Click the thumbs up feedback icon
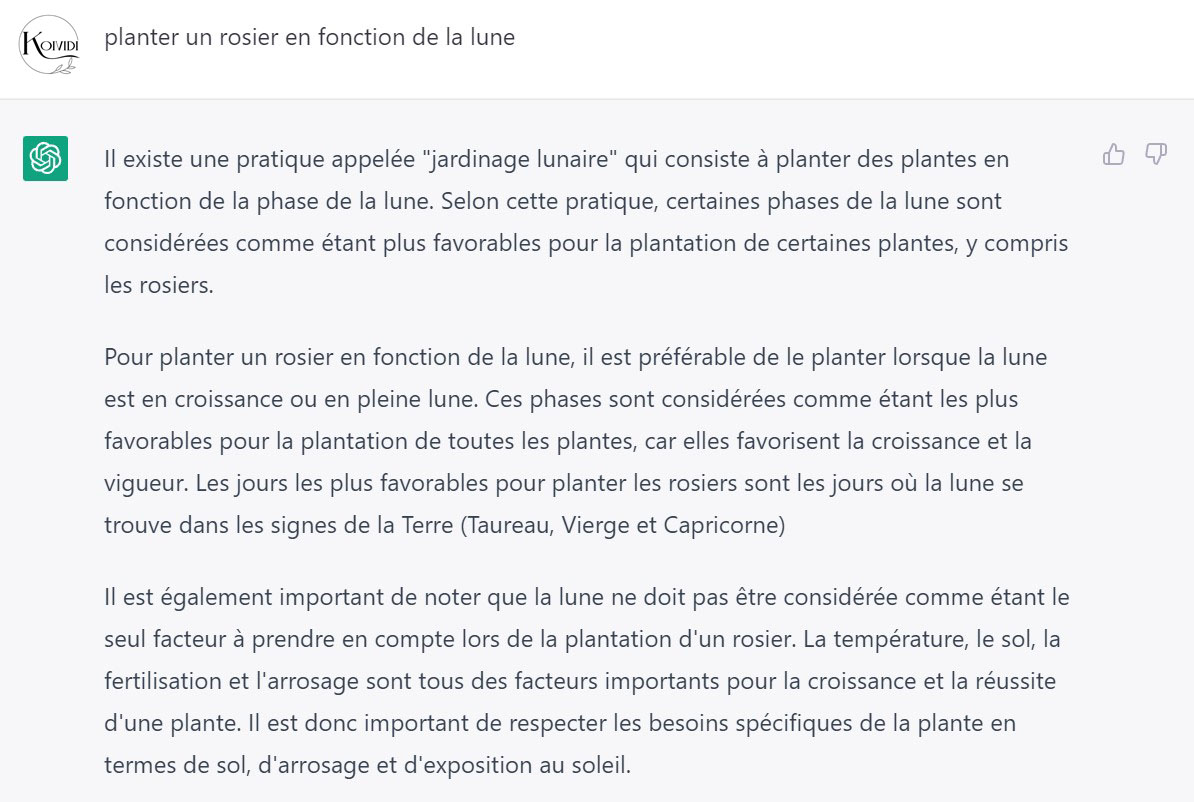 [x=1113, y=154]
